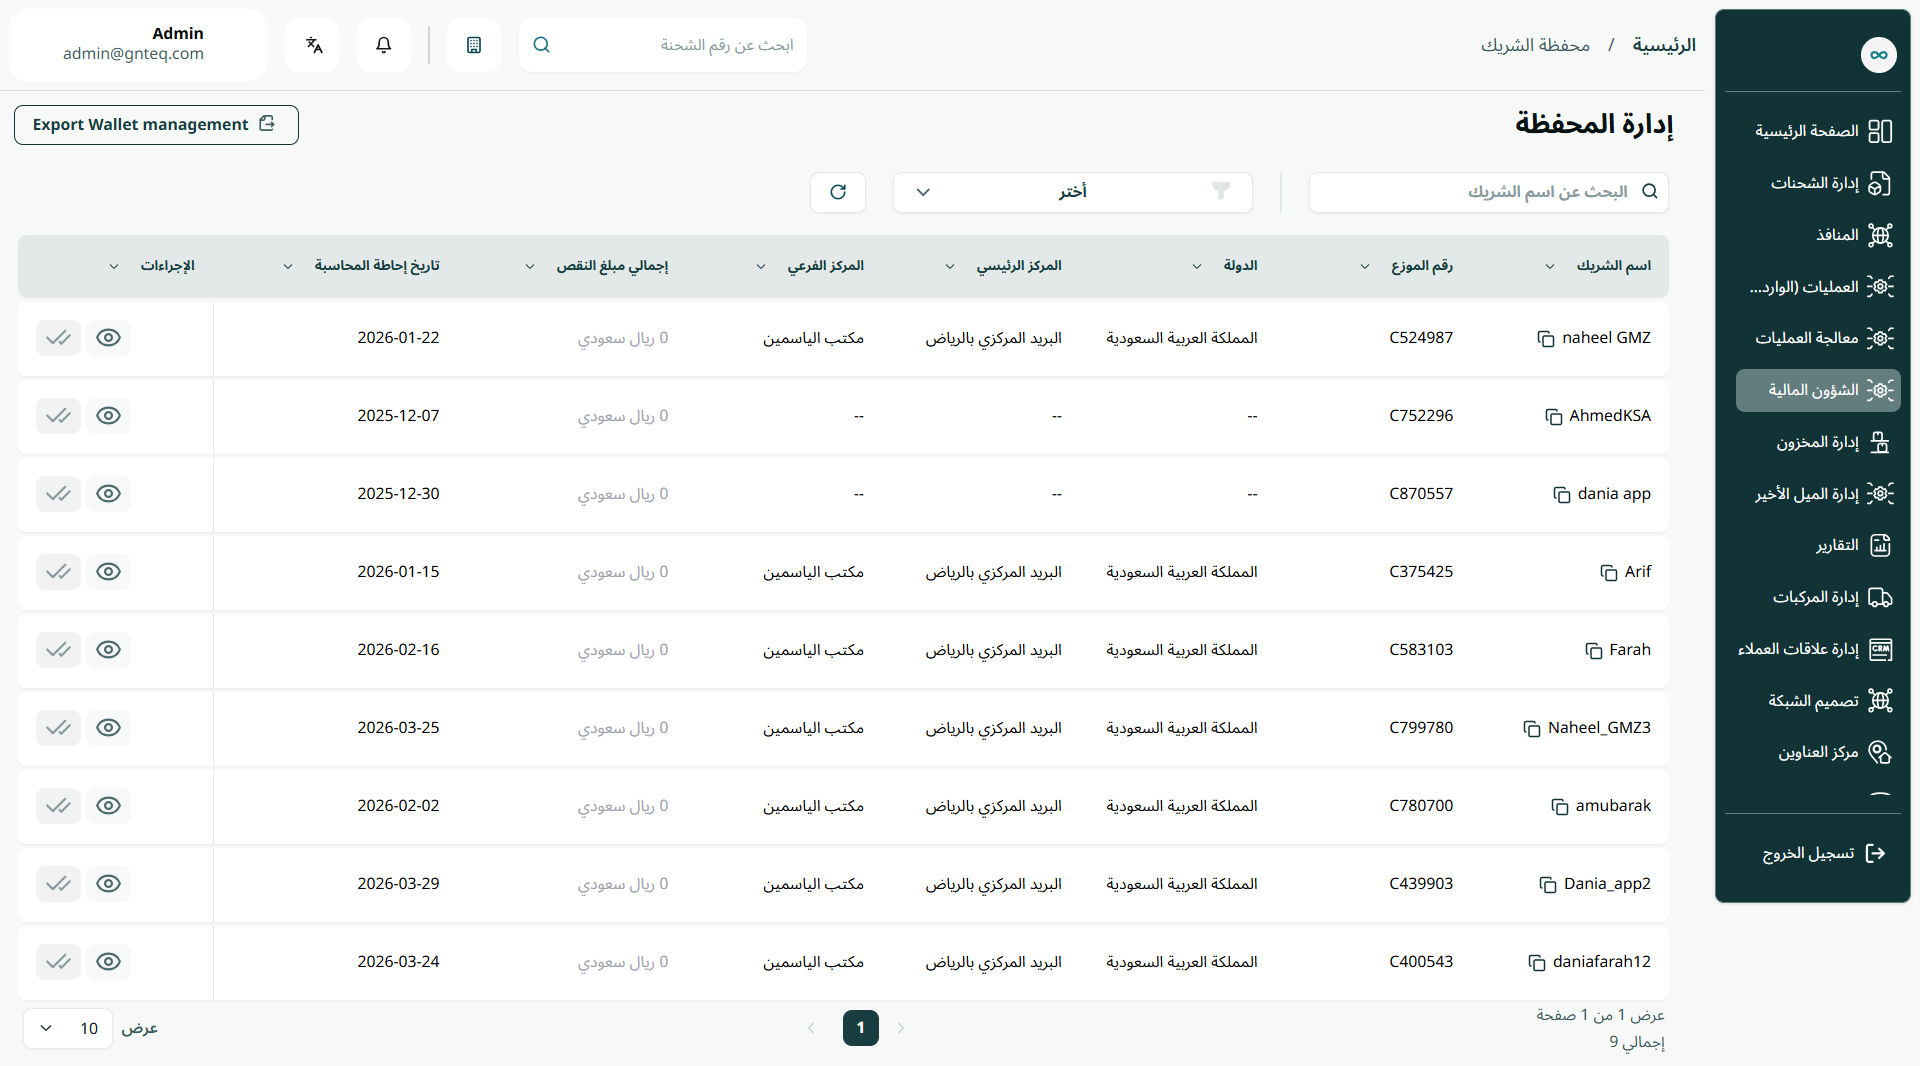Image resolution: width=1920 pixels, height=1066 pixels.
Task: Click تسجيل الخروج logout button
Action: [1822, 853]
